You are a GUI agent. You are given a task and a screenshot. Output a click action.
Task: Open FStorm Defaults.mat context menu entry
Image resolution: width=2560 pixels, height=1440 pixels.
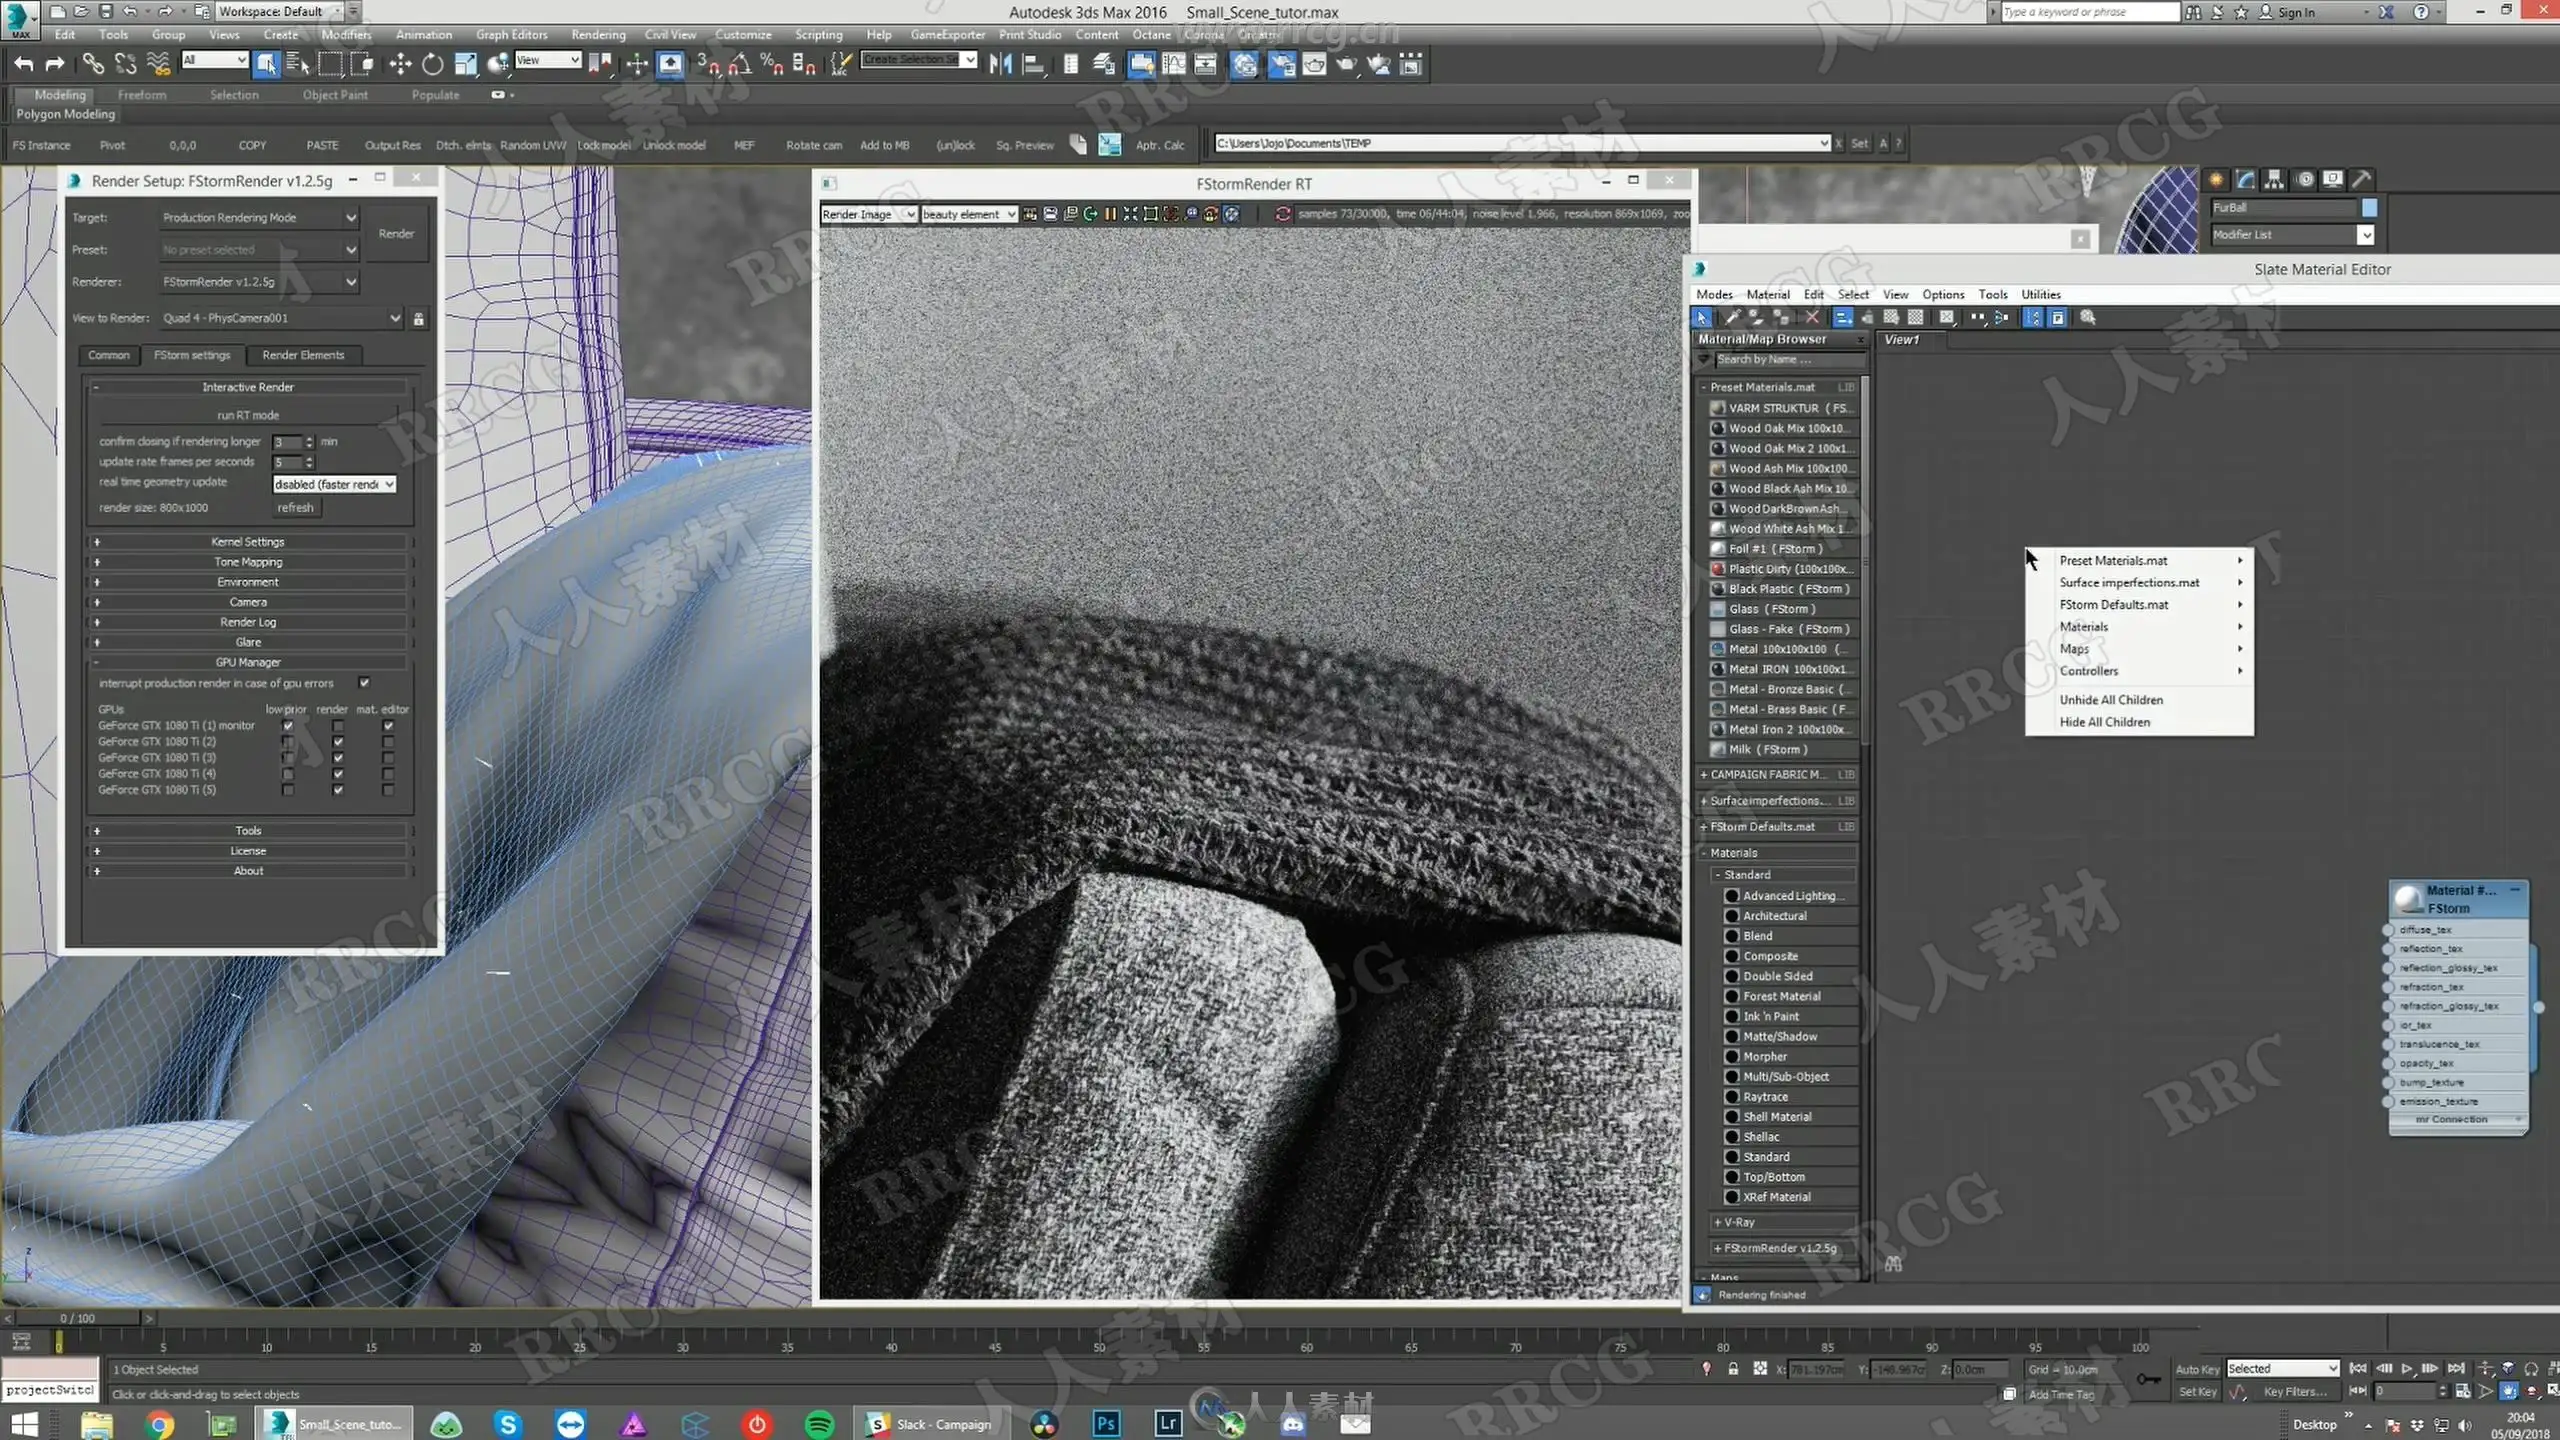2114,605
